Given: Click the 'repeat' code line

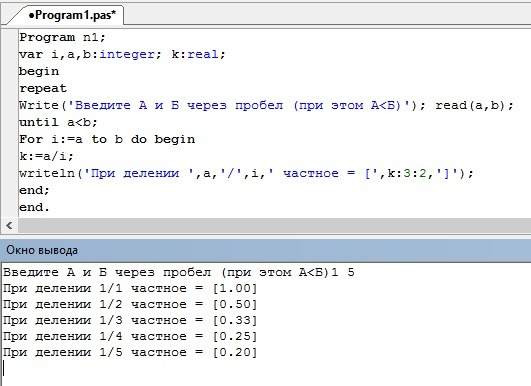Looking at the screenshot, I should click(43, 89).
